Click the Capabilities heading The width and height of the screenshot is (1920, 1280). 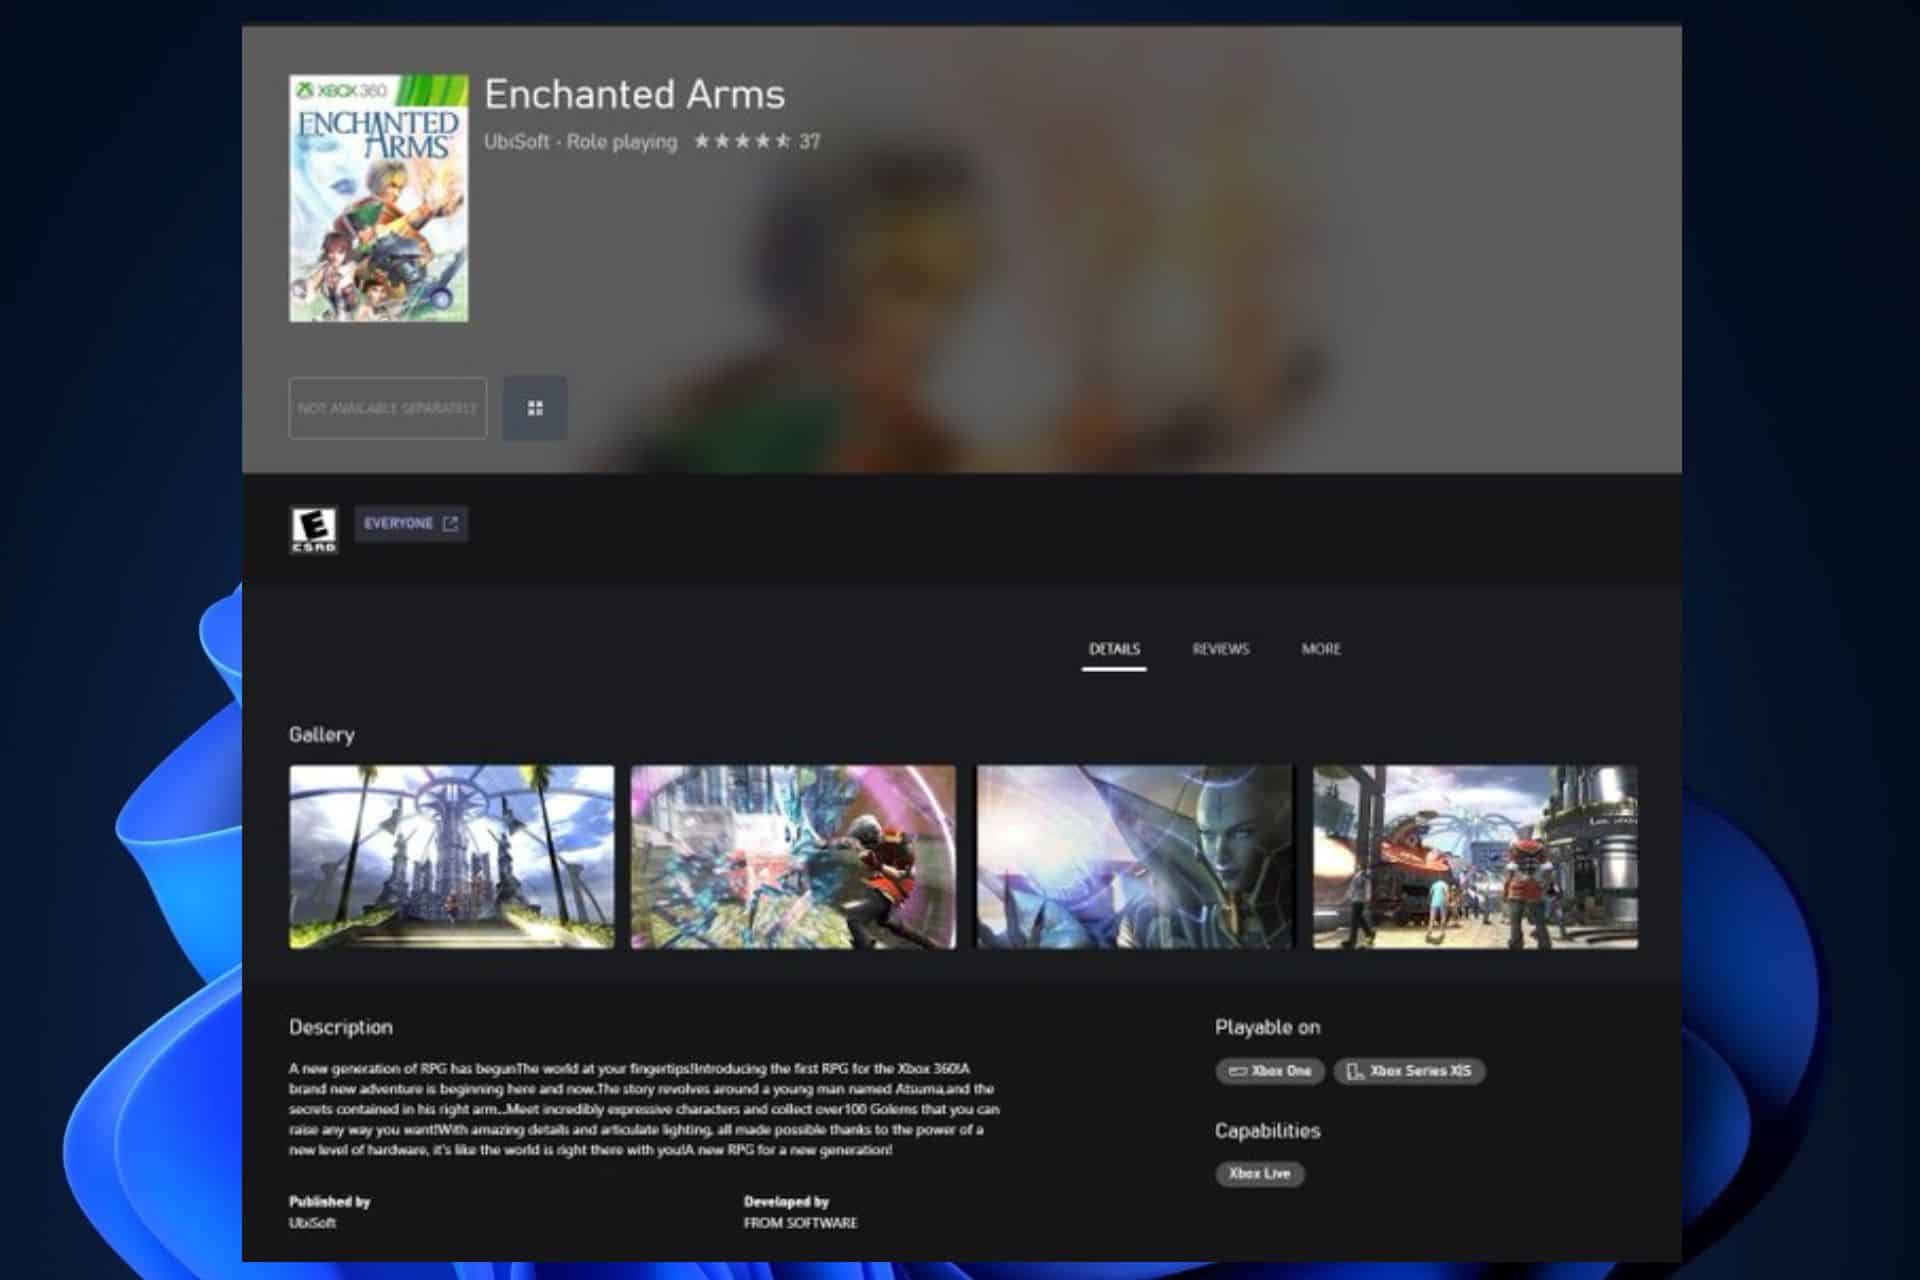pyautogui.click(x=1268, y=1131)
